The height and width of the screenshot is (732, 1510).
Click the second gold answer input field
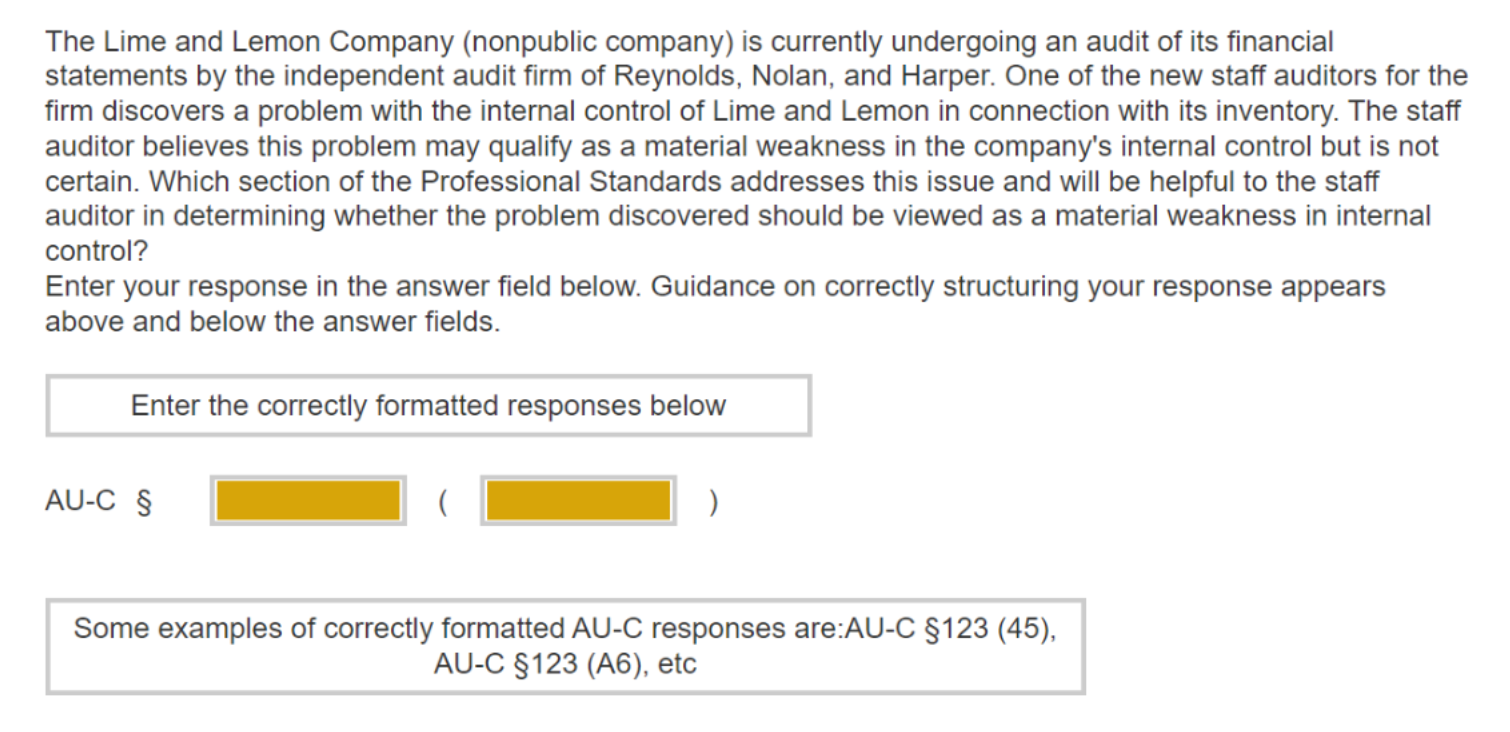click(x=577, y=499)
